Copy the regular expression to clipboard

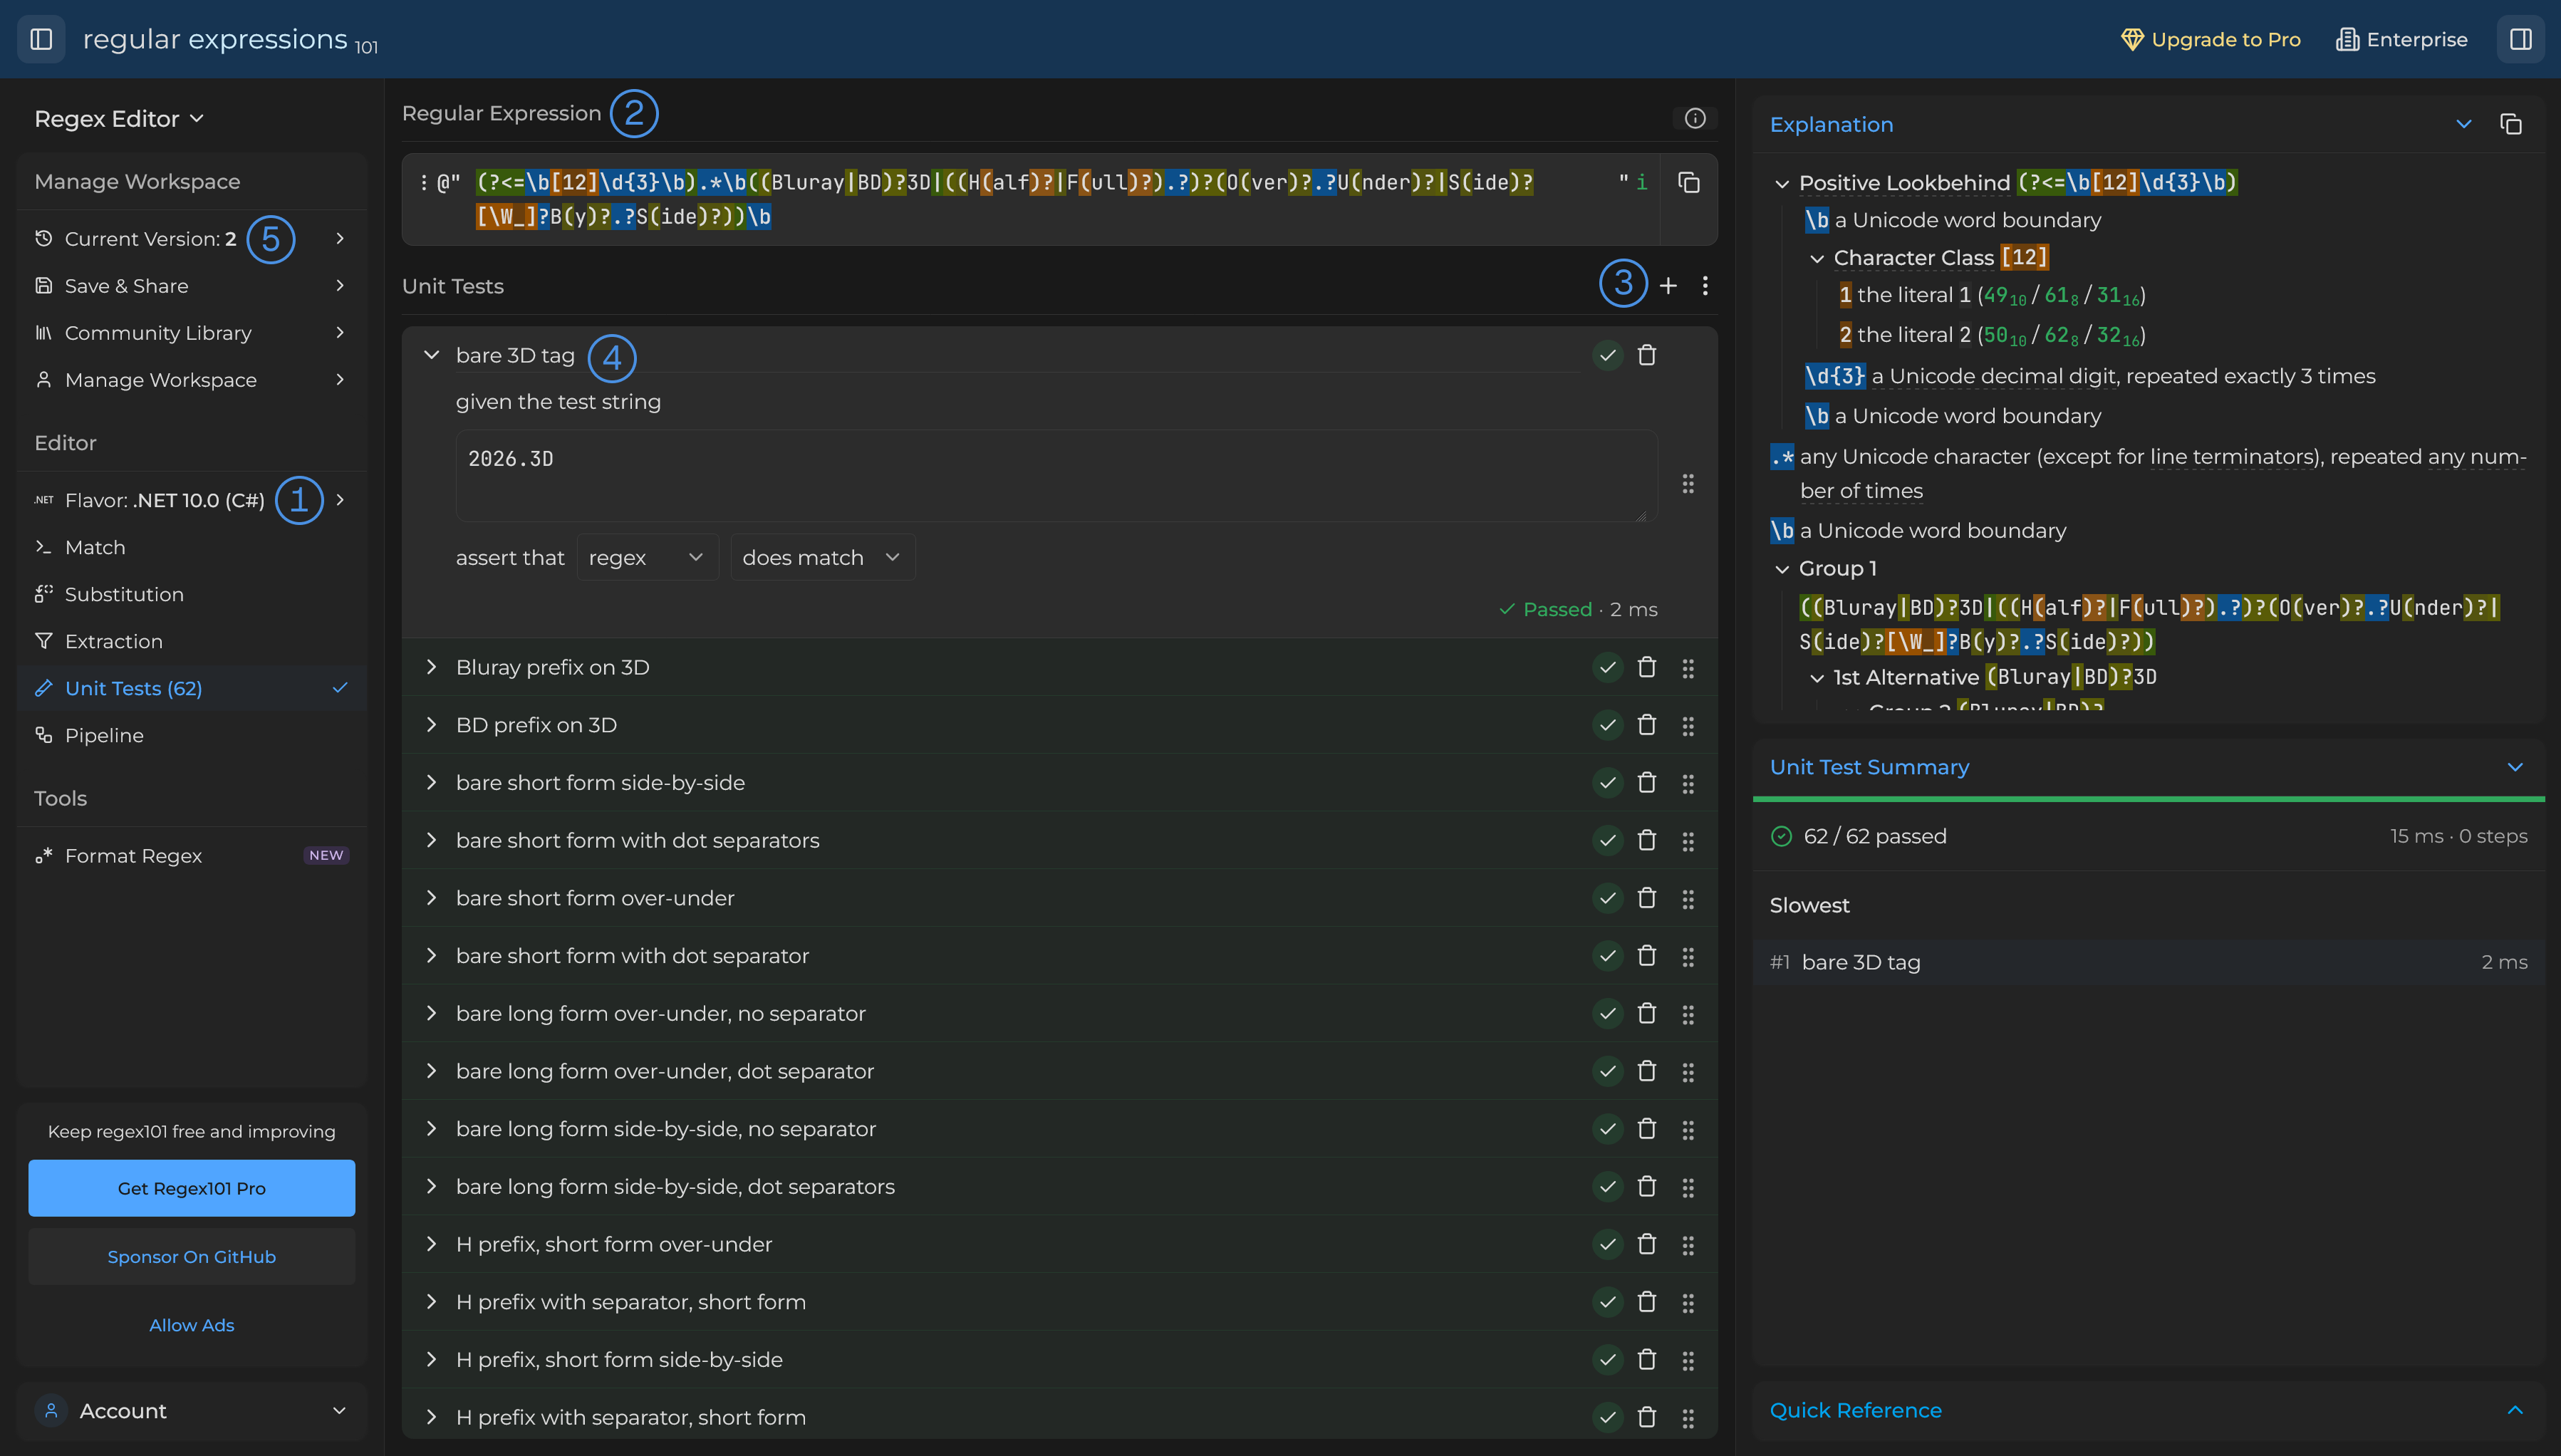tap(1689, 182)
